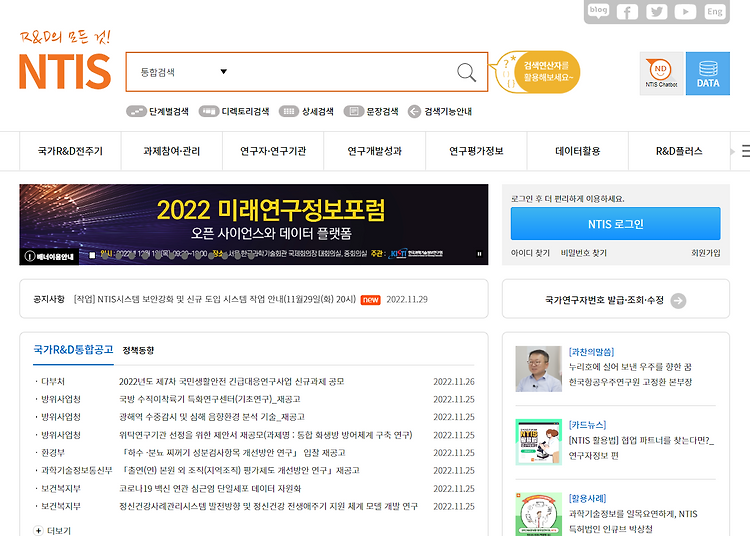Open 제7차 국민생활안전 긴급대응연구사업 announcement

(232, 382)
